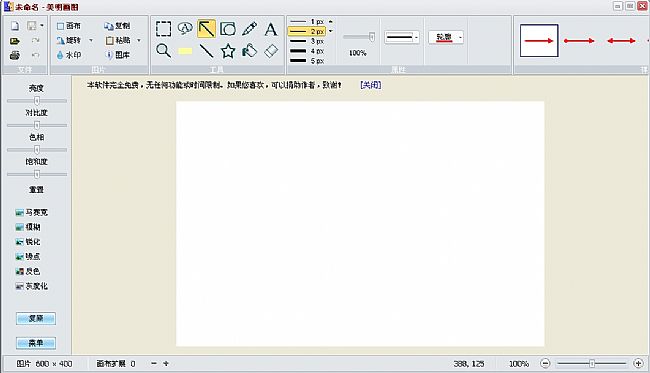Select the arrow drawing tool

[x=206, y=29]
